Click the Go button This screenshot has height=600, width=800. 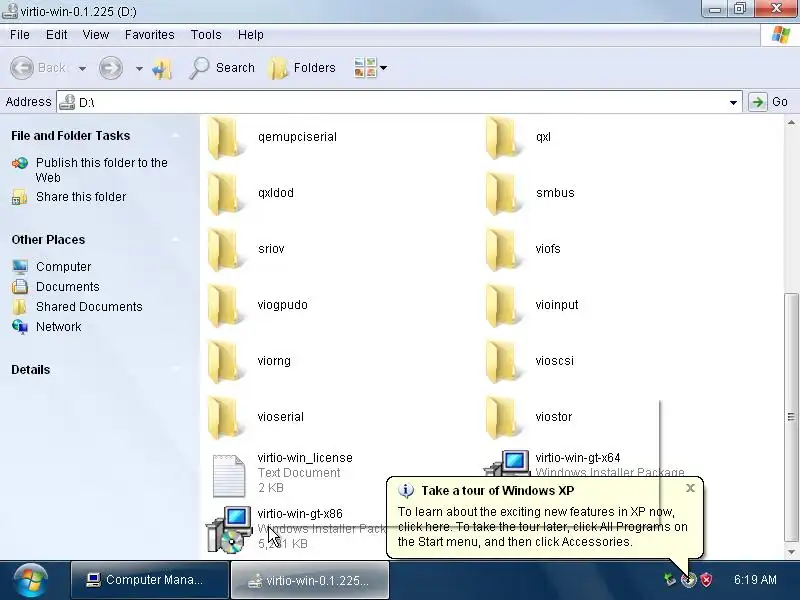coord(769,102)
